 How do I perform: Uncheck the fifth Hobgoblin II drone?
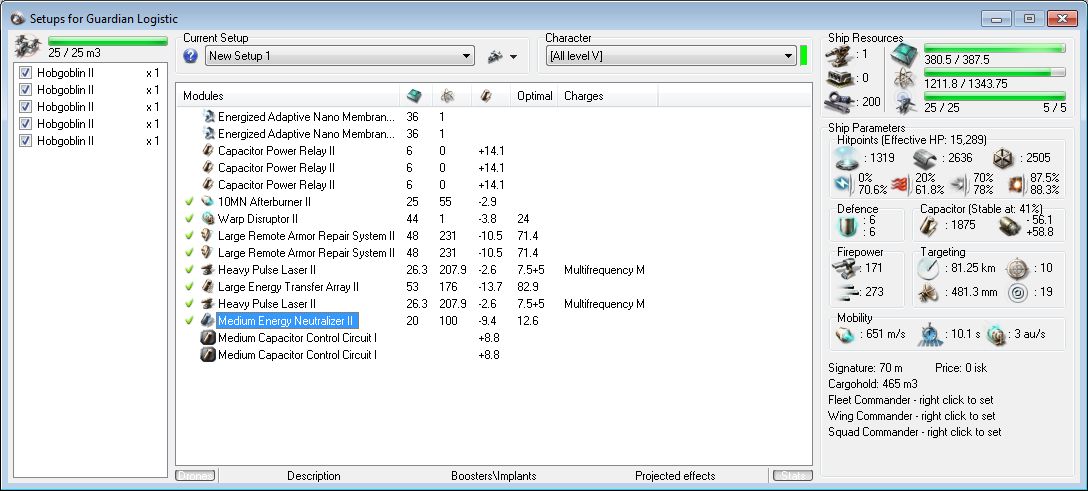(x=26, y=141)
